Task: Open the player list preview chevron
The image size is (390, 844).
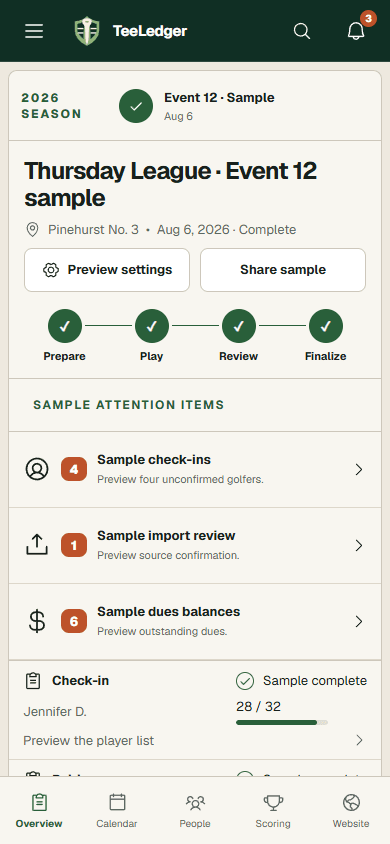Action: pyautogui.click(x=359, y=741)
